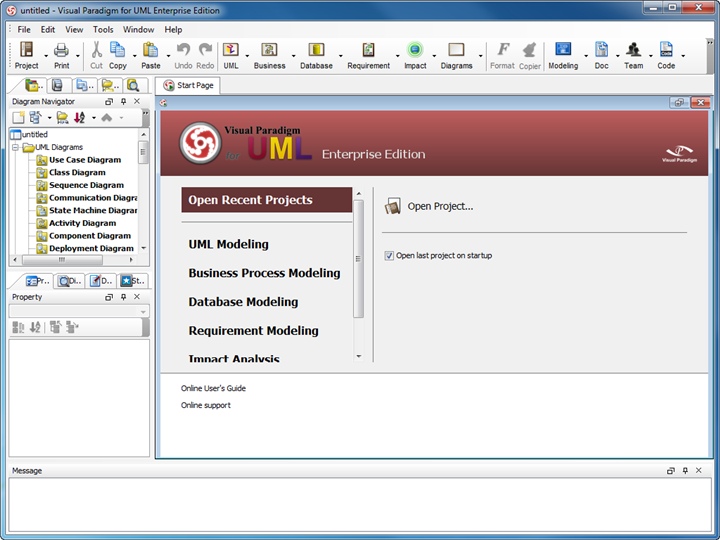Click the Open Project... link
Image resolution: width=720 pixels, height=540 pixels.
[440, 206]
